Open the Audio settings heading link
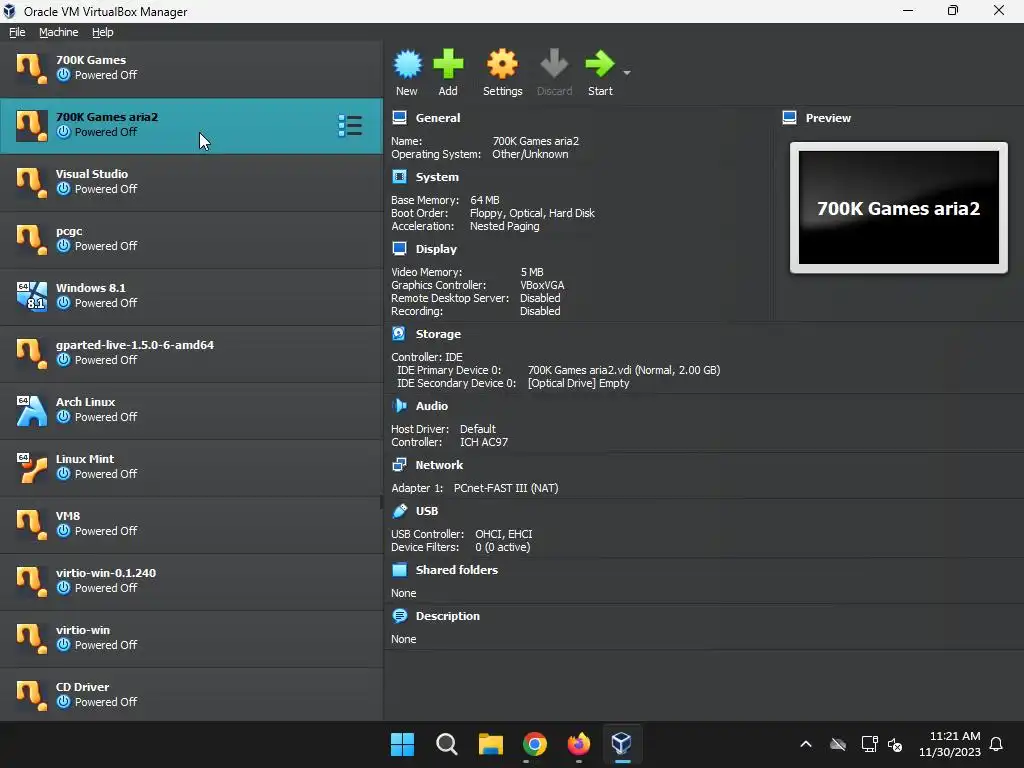This screenshot has height=768, width=1024. pyautogui.click(x=432, y=406)
